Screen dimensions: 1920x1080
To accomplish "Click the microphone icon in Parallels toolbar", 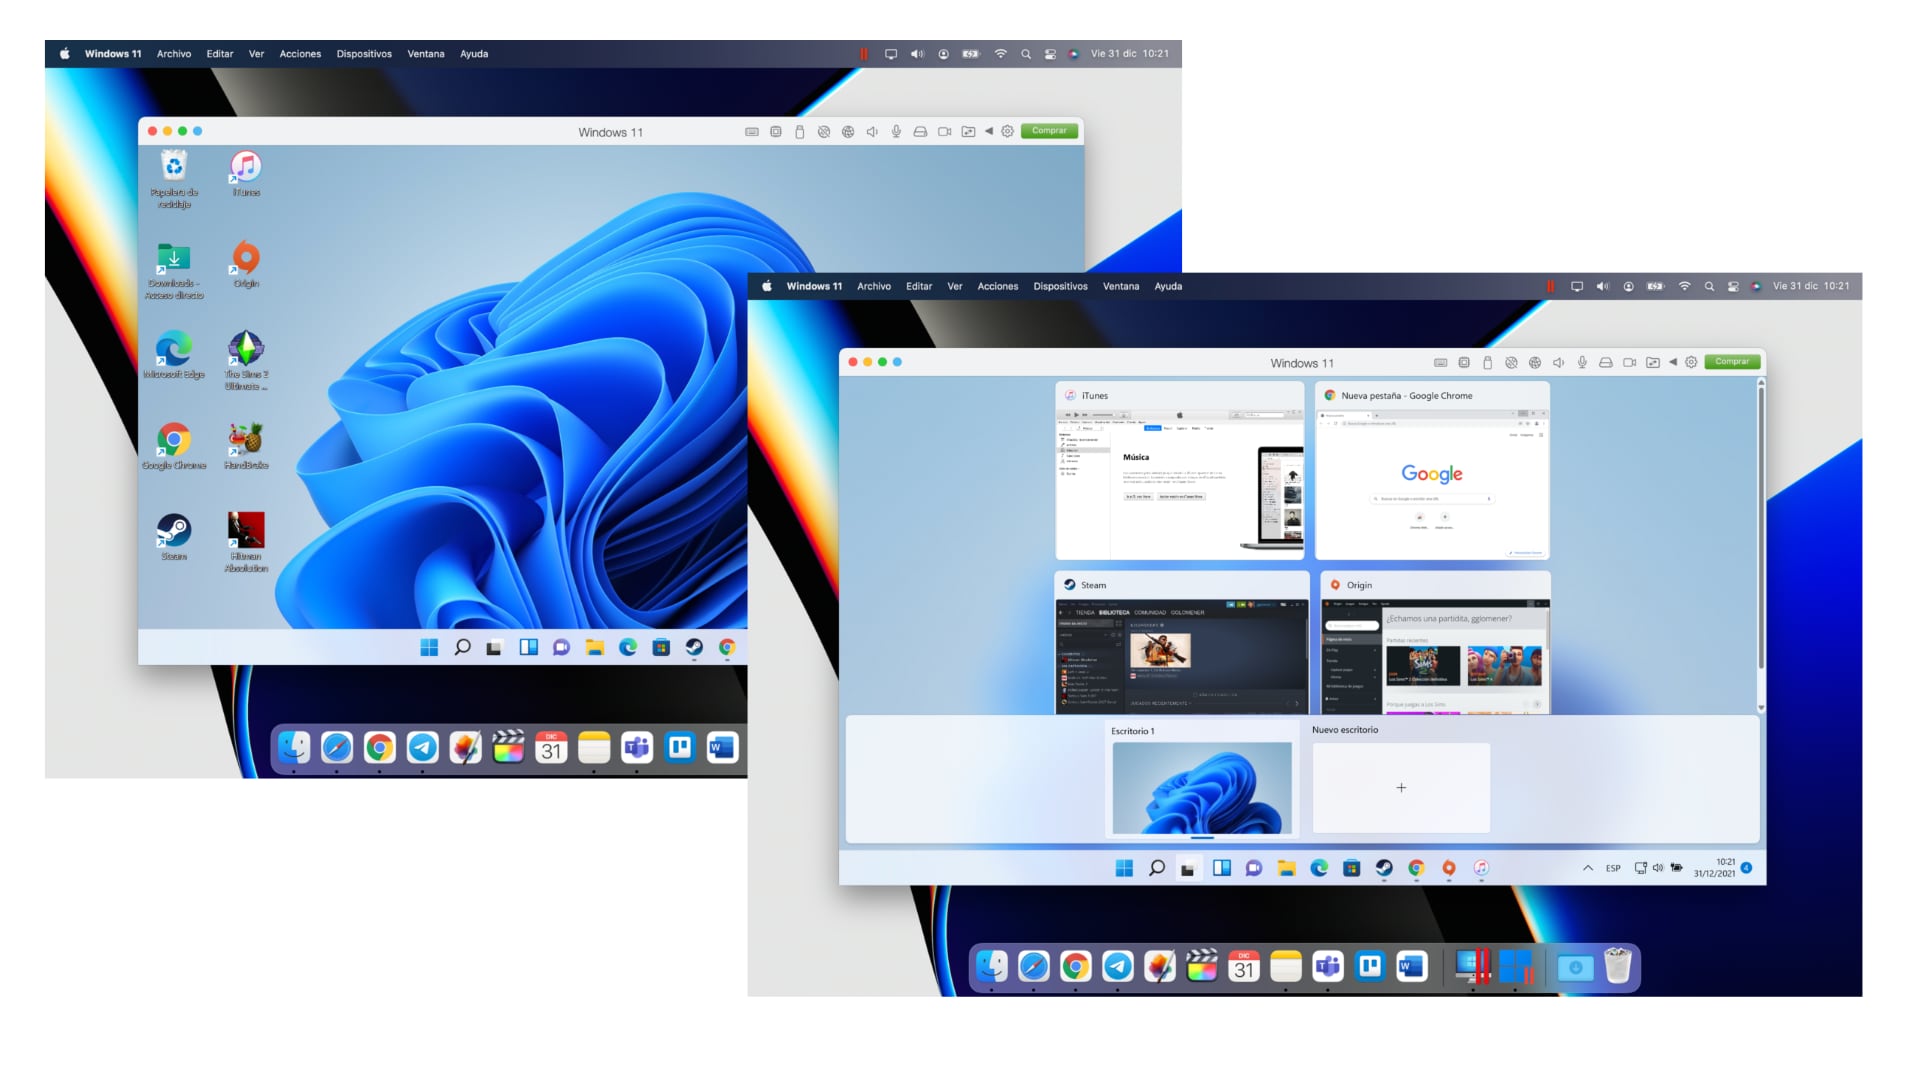I will [x=1582, y=362].
